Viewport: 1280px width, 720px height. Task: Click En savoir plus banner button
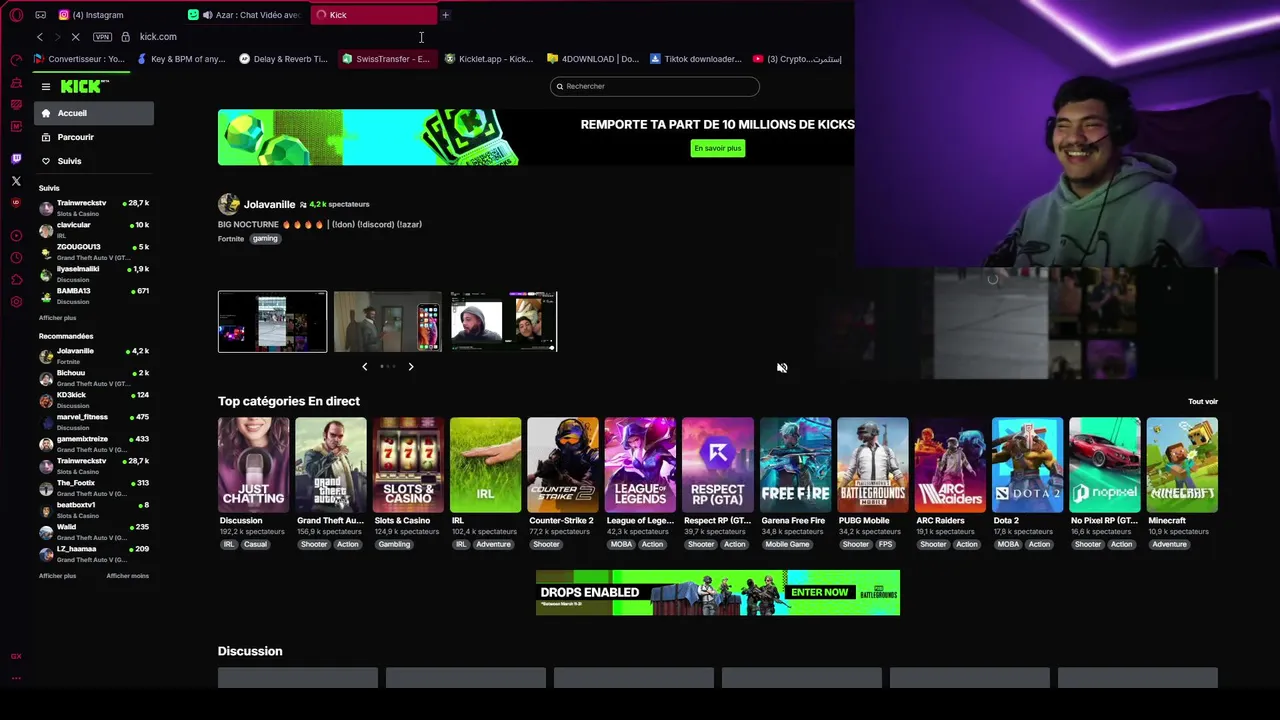[718, 148]
